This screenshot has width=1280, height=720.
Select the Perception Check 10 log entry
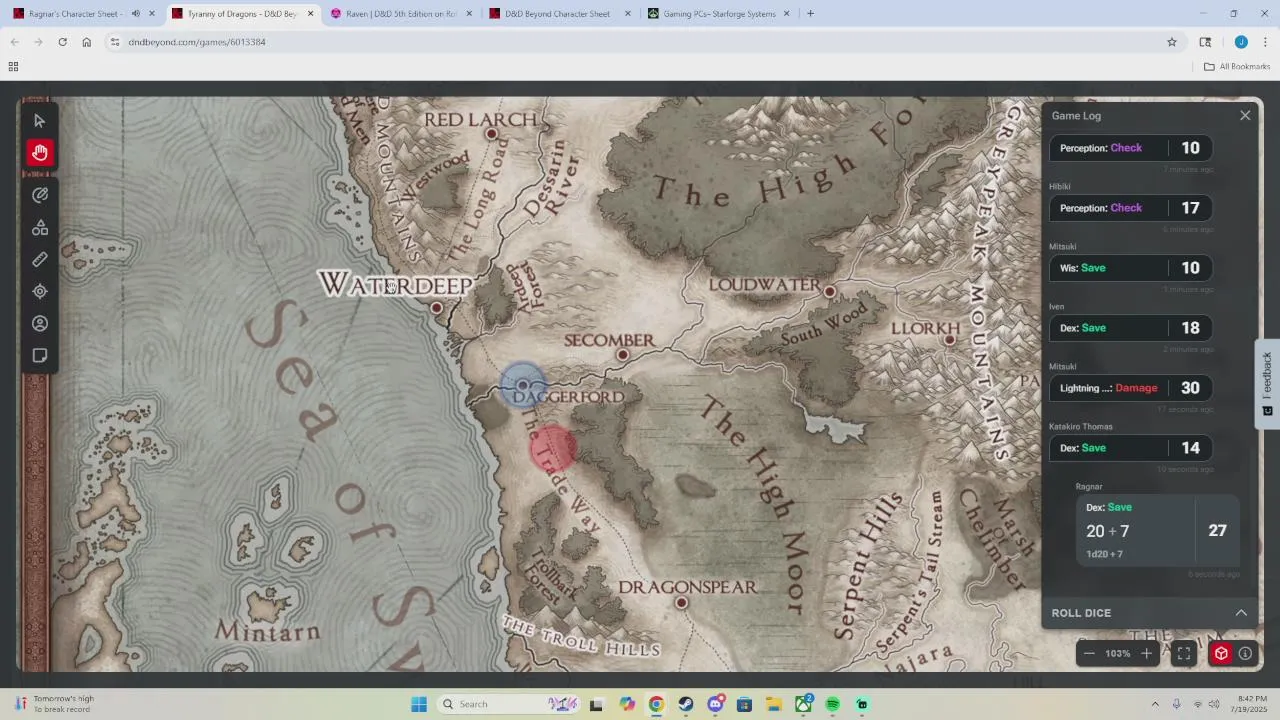tap(1131, 148)
